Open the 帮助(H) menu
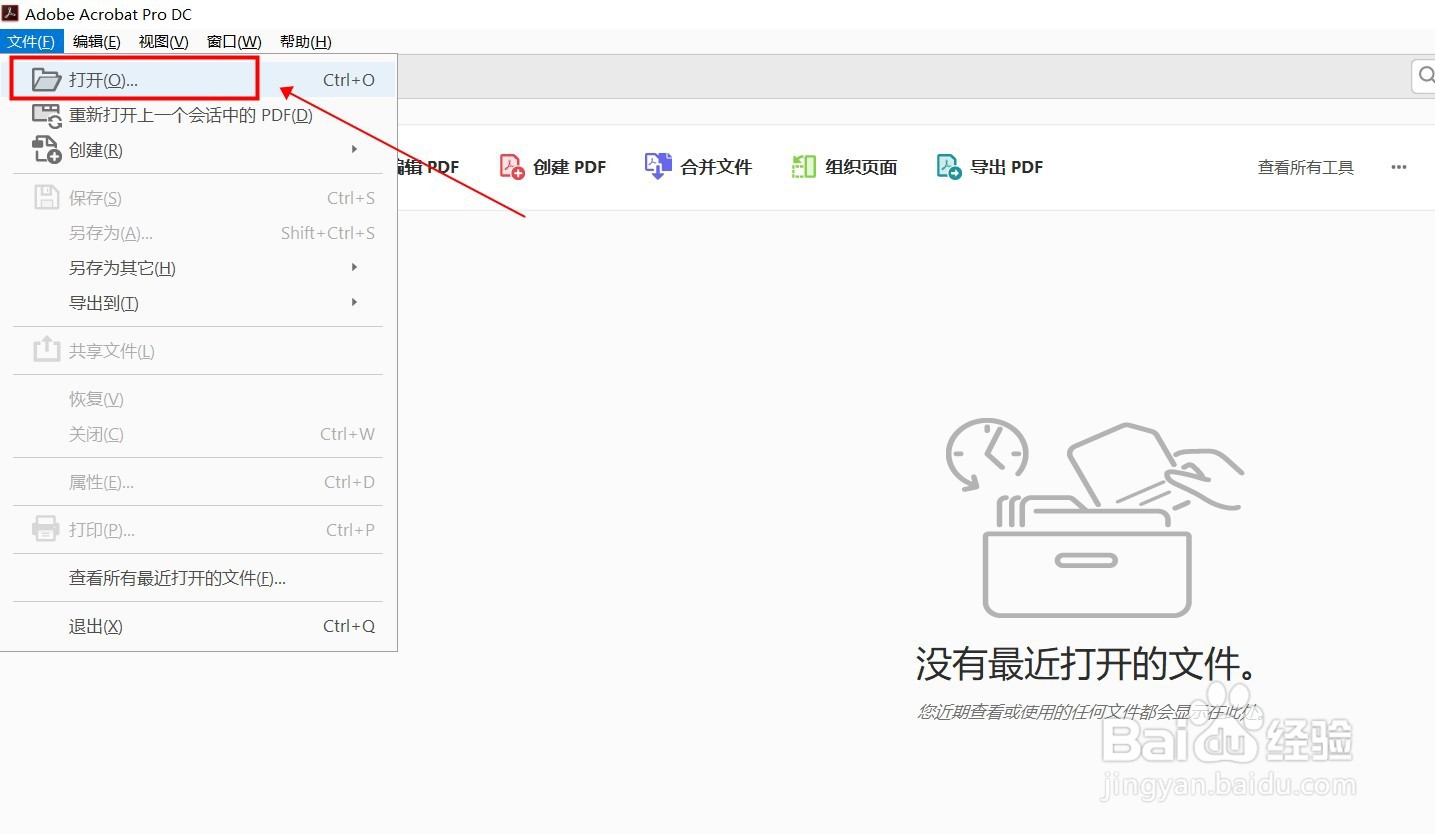Screen dimensions: 1435x834 point(305,41)
